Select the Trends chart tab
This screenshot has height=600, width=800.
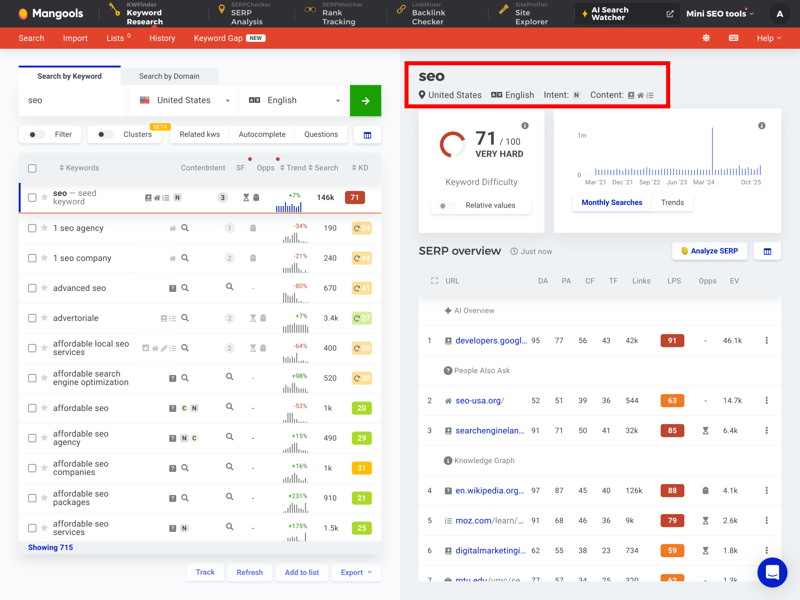672,203
